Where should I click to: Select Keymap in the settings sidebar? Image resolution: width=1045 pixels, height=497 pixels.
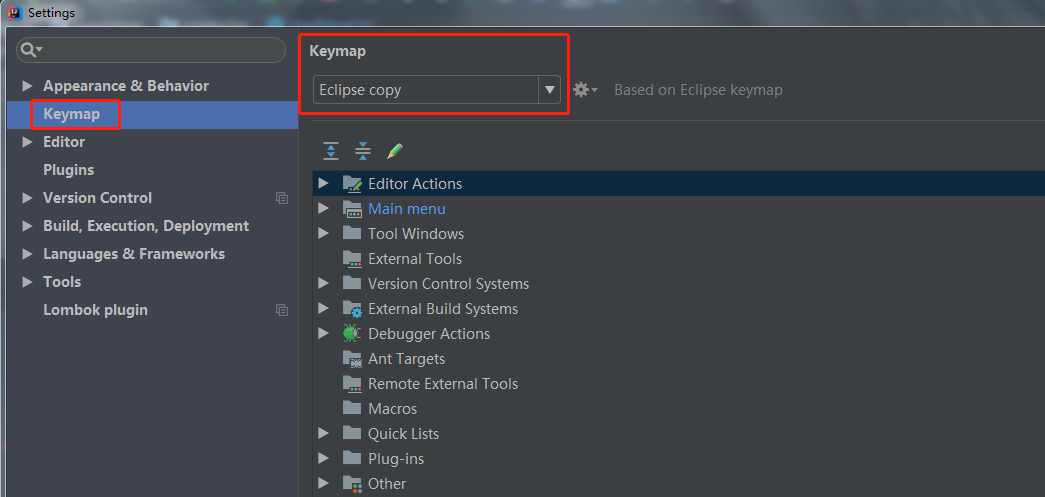click(x=71, y=114)
